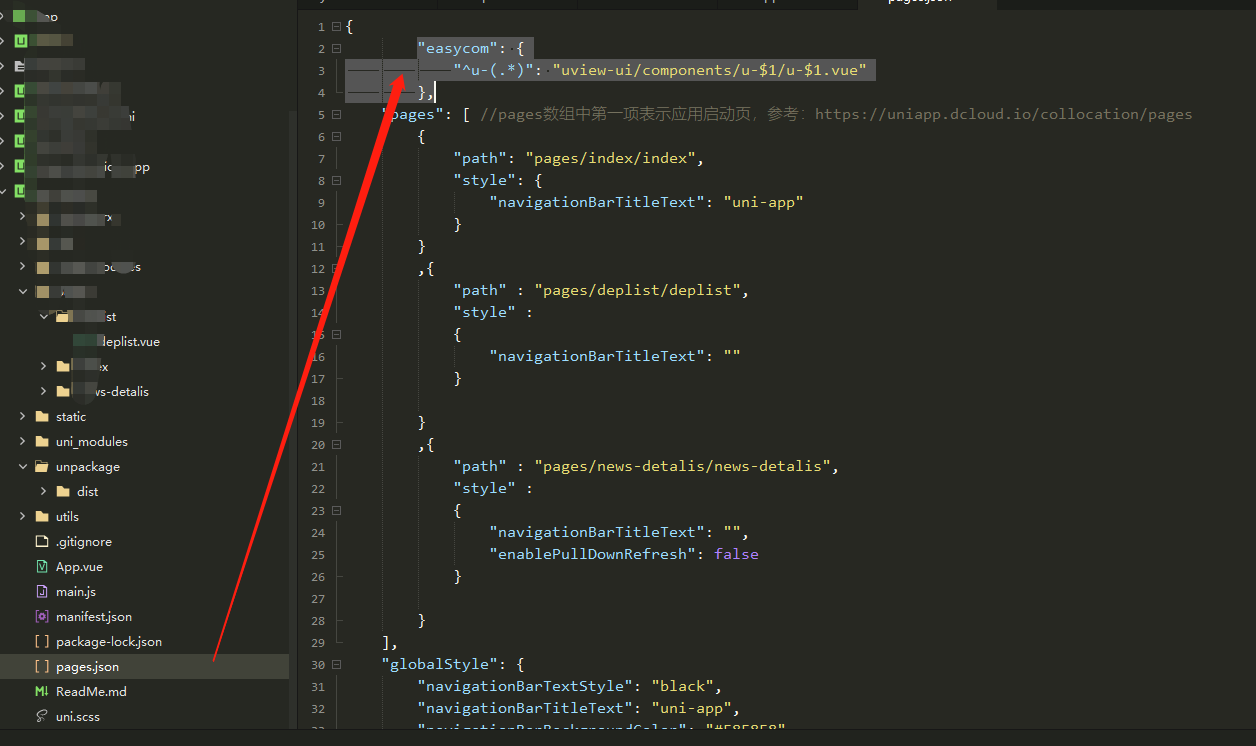Click the dist folder icon
The height and width of the screenshot is (746, 1256).
63,492
